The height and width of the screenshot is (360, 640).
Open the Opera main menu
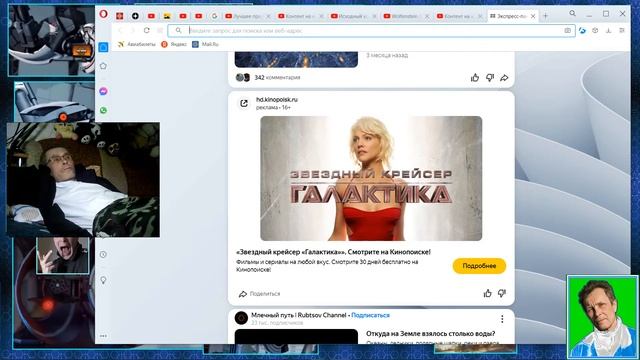point(104,14)
